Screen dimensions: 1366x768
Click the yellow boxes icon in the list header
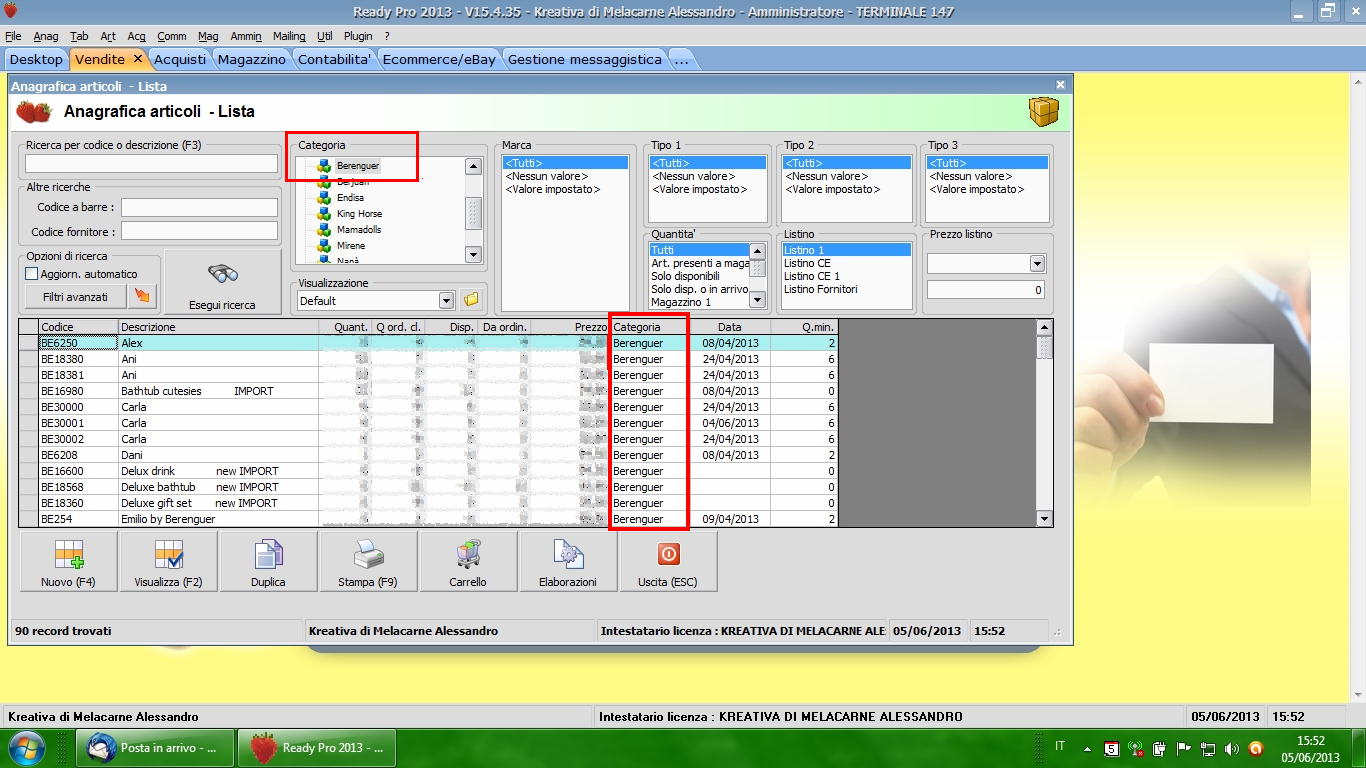(1044, 112)
